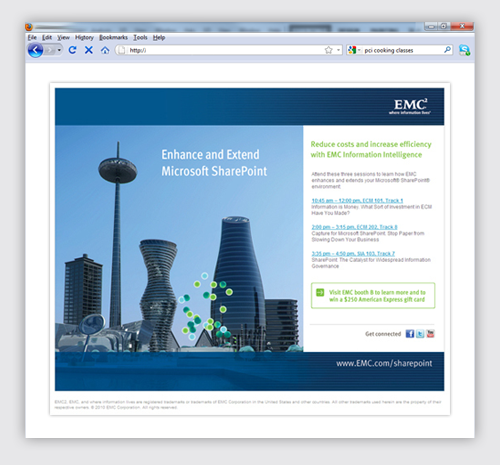
Task: Open the 2:00 pm ECM 202 session link
Action: pyautogui.click(x=354, y=227)
